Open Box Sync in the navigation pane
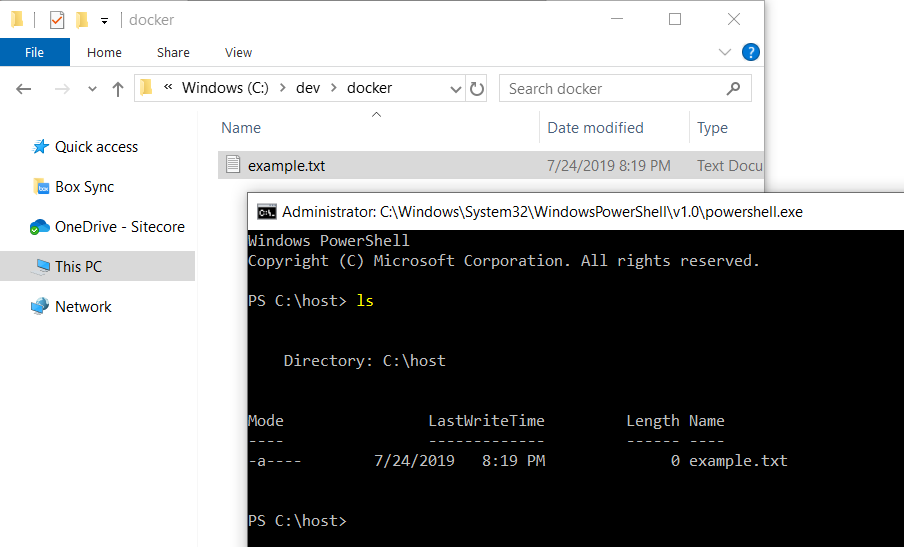This screenshot has width=904, height=547. pyautogui.click(x=85, y=187)
